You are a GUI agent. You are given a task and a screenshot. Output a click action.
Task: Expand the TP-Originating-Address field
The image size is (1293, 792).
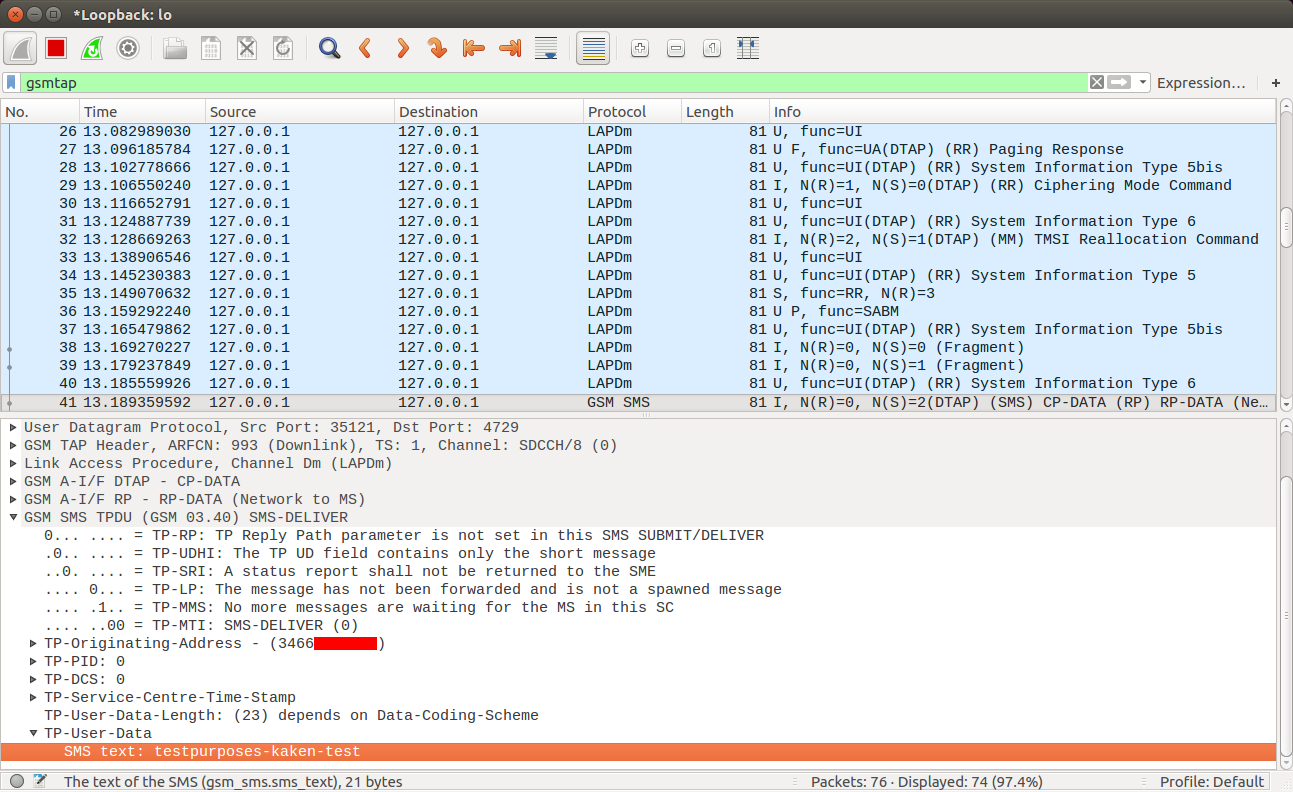point(34,644)
